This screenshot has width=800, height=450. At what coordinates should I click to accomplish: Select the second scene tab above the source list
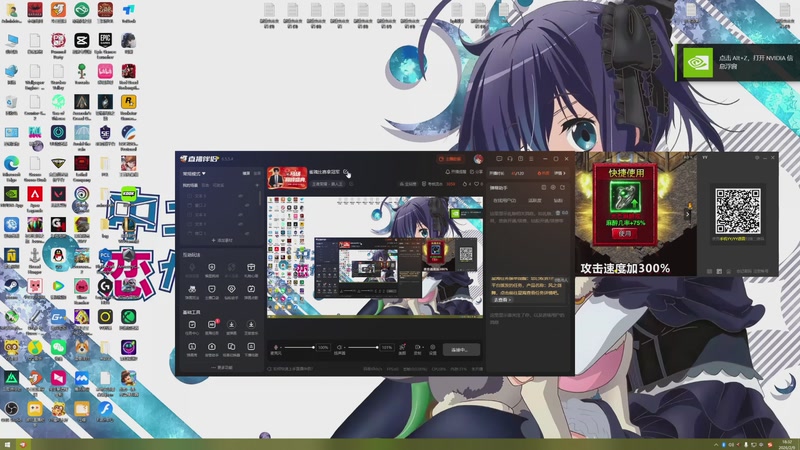tap(206, 185)
